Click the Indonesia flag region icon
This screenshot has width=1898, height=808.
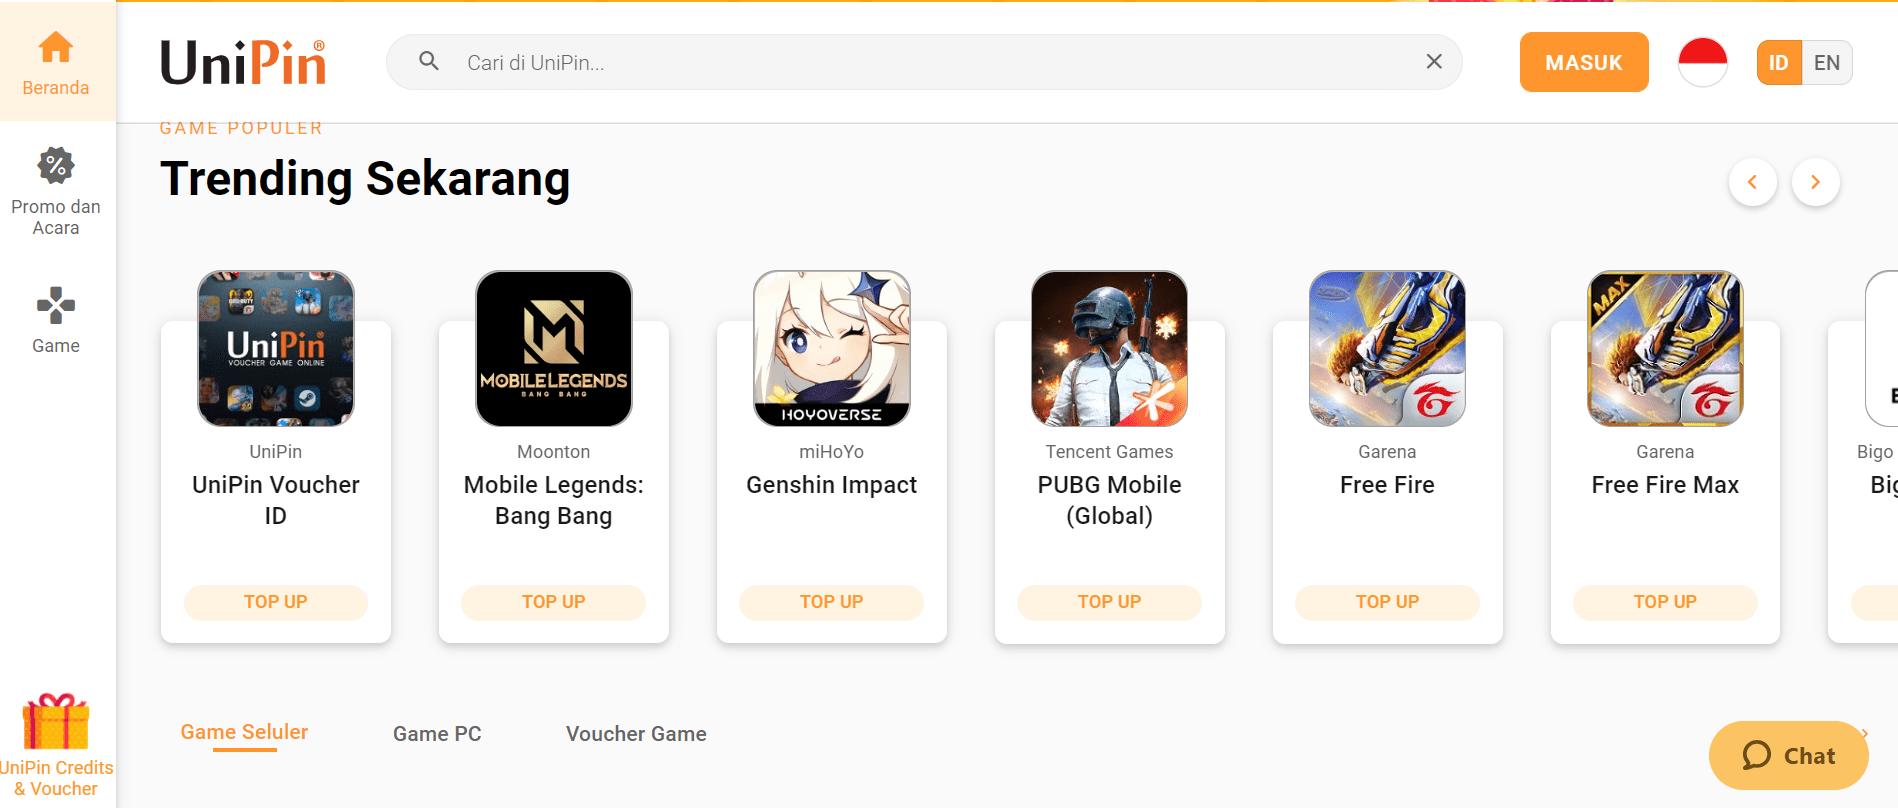(1703, 62)
